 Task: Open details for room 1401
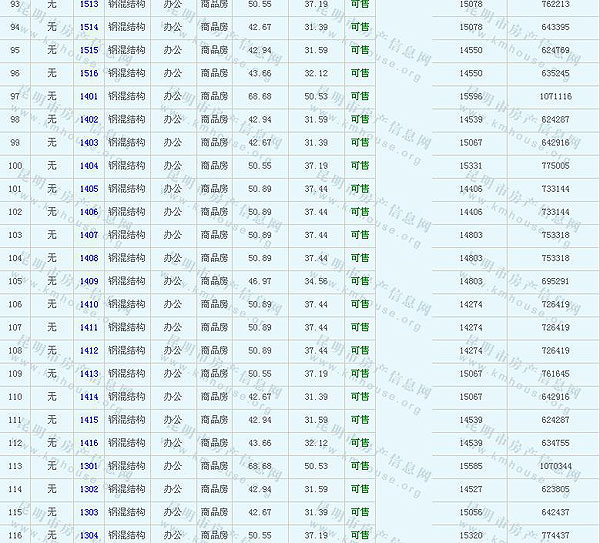[89, 97]
